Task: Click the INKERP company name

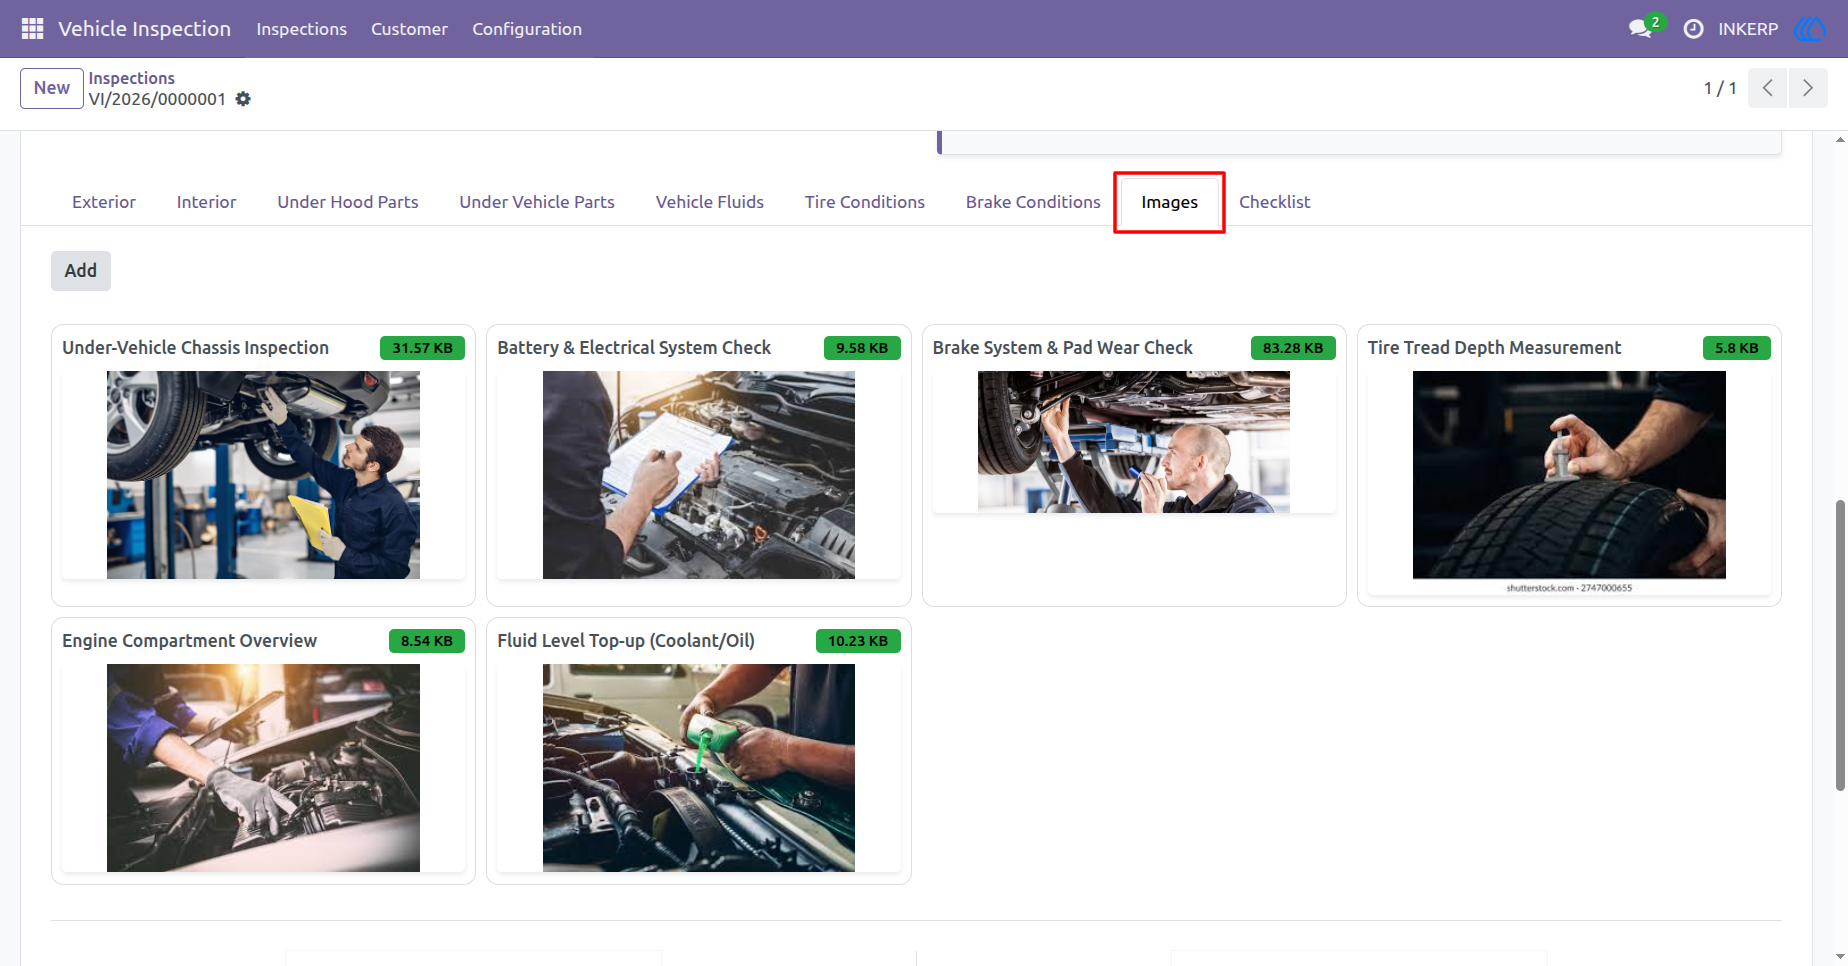Action: pyautogui.click(x=1748, y=29)
